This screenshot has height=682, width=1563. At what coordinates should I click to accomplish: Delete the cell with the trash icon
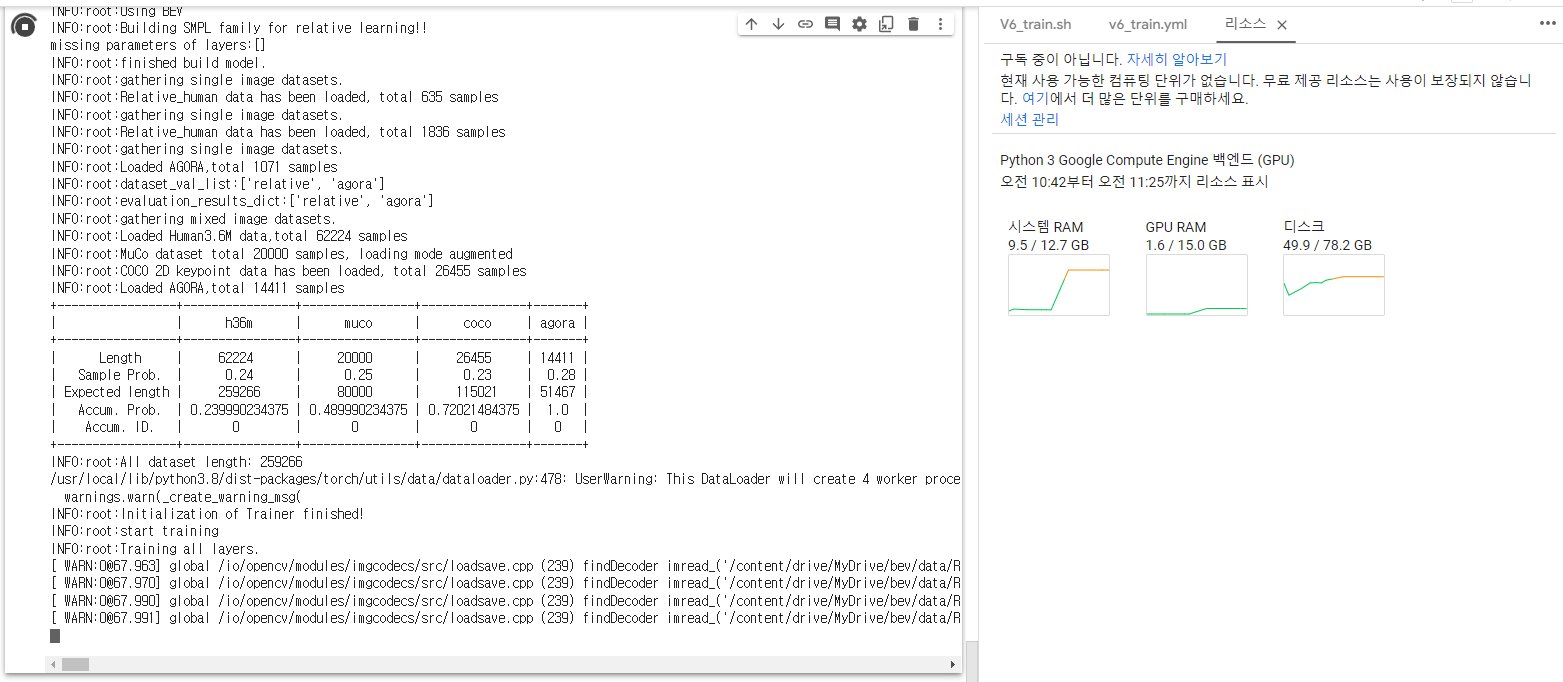click(913, 23)
